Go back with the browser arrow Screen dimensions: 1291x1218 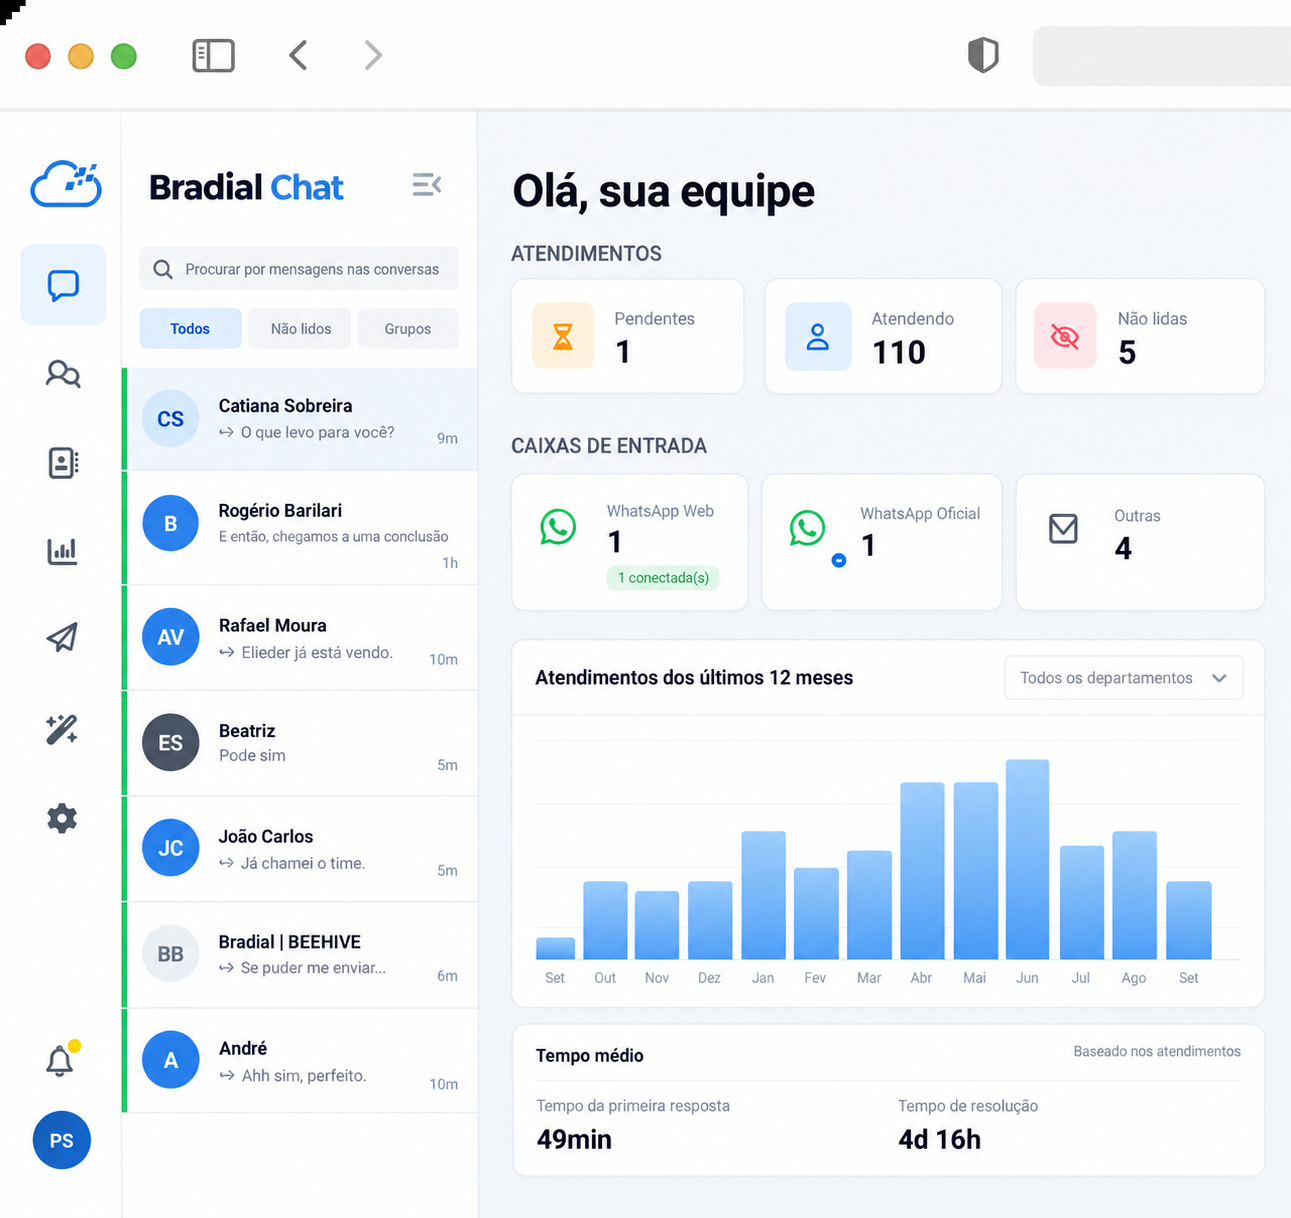[x=298, y=55]
